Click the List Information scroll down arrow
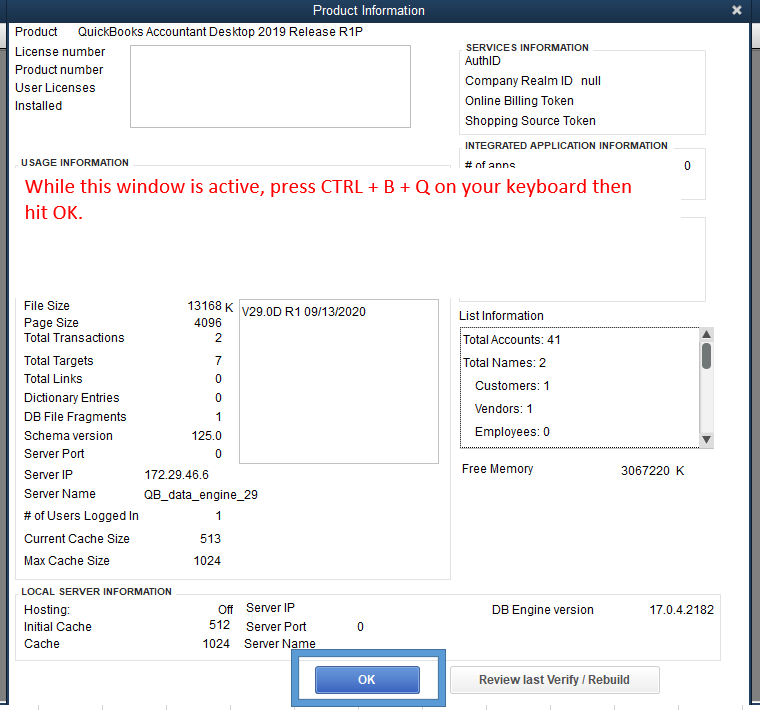The height and width of the screenshot is (710, 760). 707,440
